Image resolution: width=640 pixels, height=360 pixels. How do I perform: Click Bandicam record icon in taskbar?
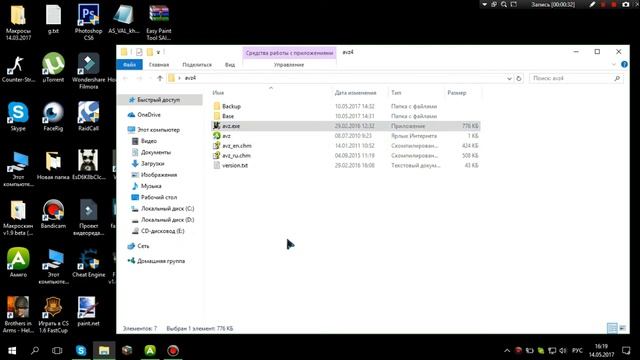[173, 350]
